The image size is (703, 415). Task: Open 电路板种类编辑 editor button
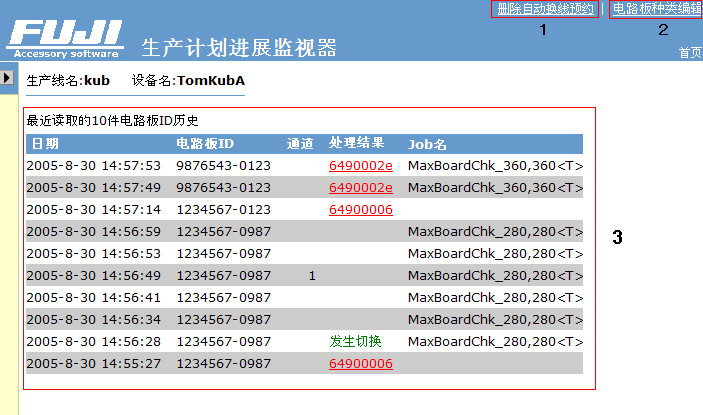point(656,9)
